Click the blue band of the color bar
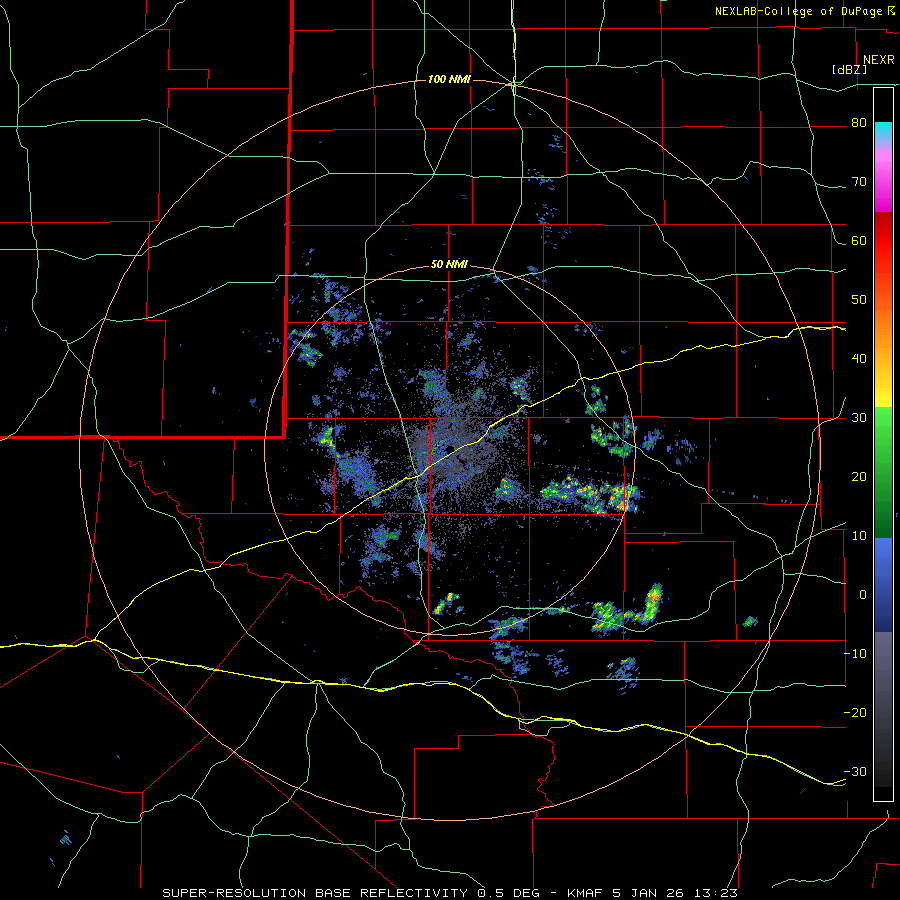Image resolution: width=900 pixels, height=900 pixels. [883, 585]
